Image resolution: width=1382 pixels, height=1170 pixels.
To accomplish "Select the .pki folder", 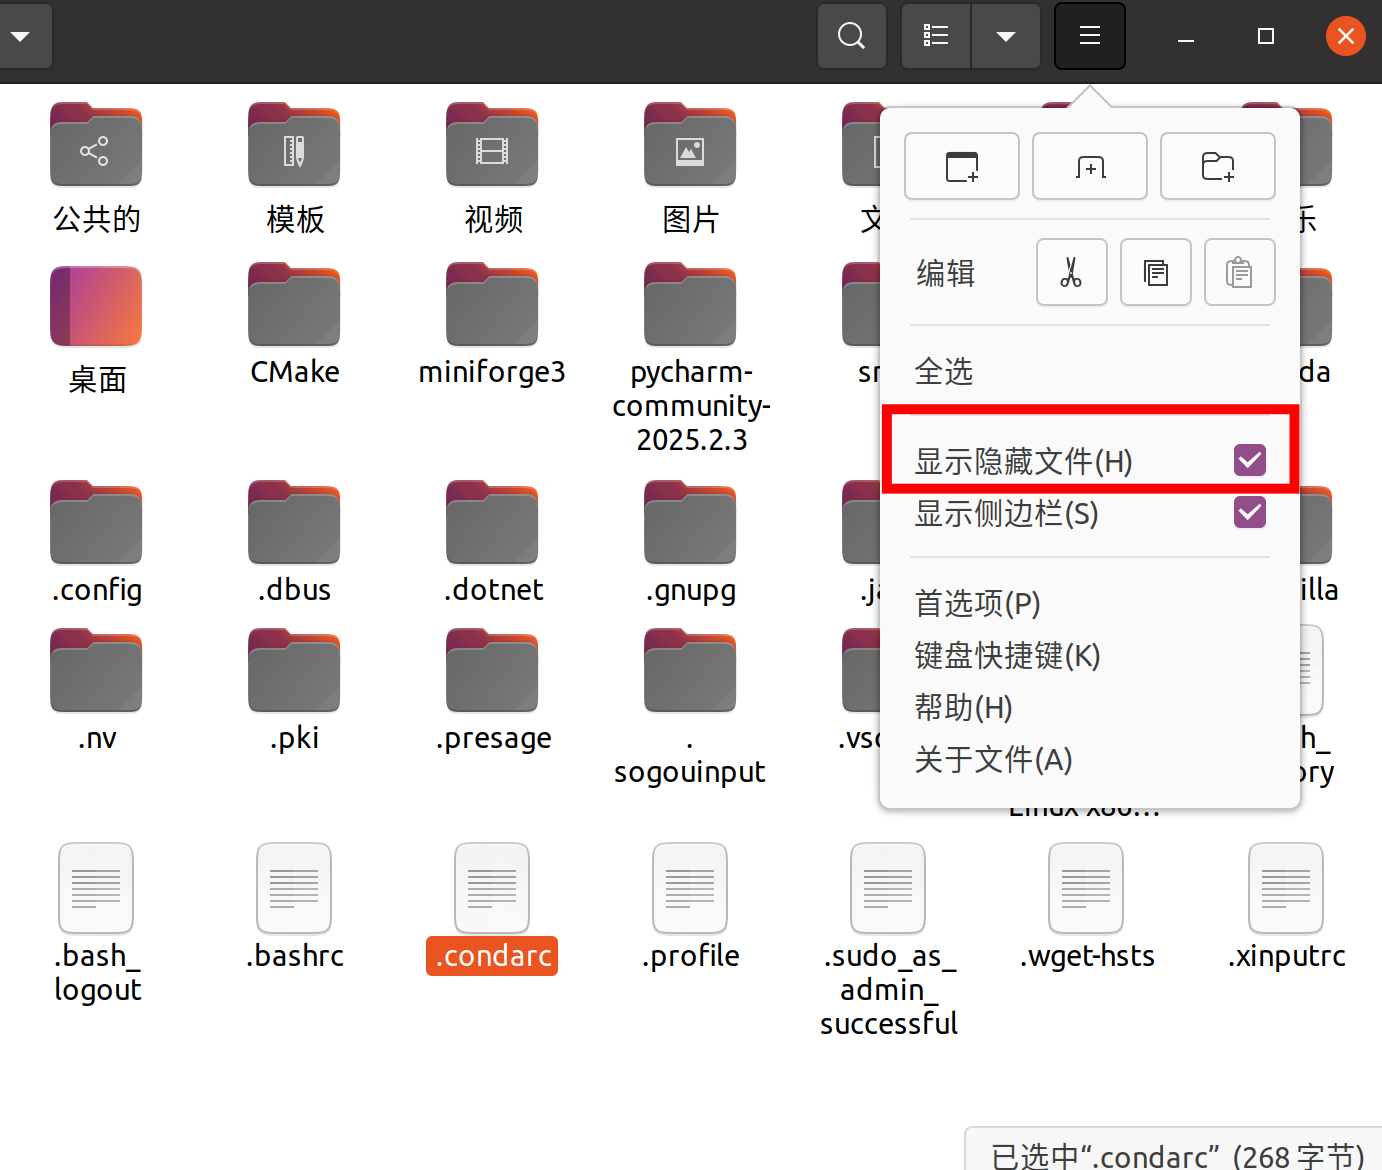I will [x=294, y=671].
